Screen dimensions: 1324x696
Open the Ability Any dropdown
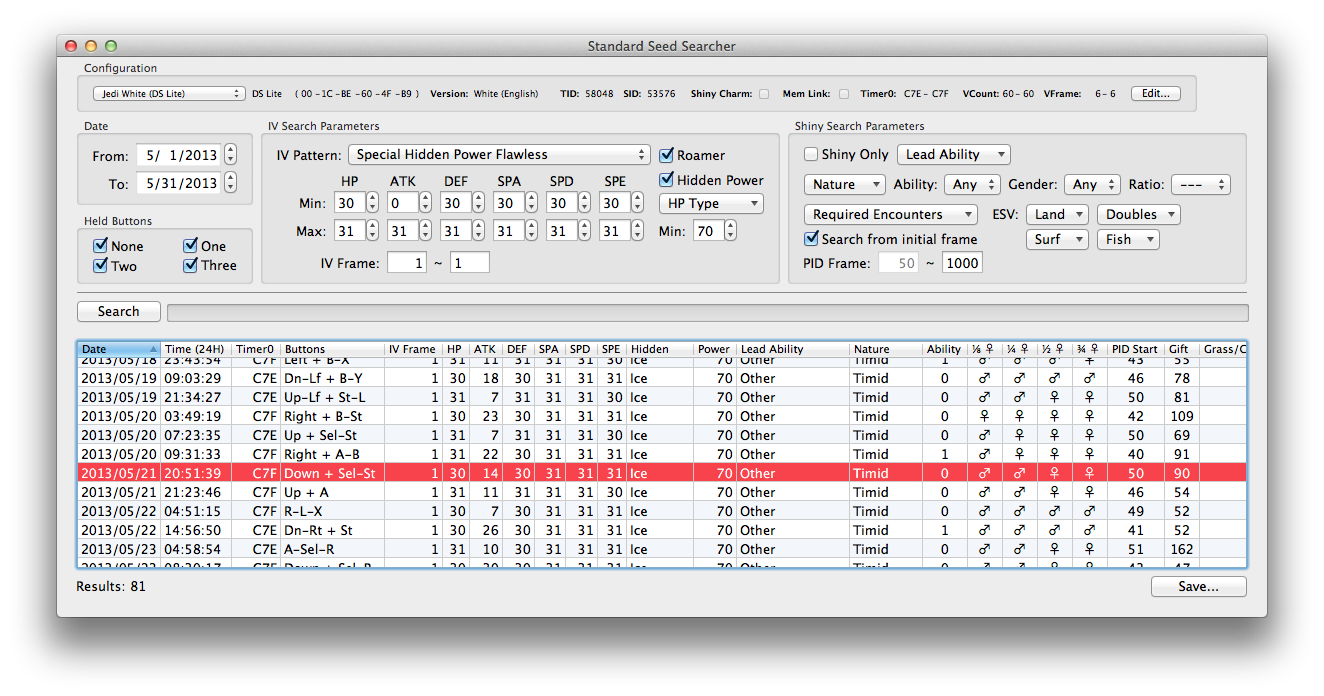click(x=972, y=185)
